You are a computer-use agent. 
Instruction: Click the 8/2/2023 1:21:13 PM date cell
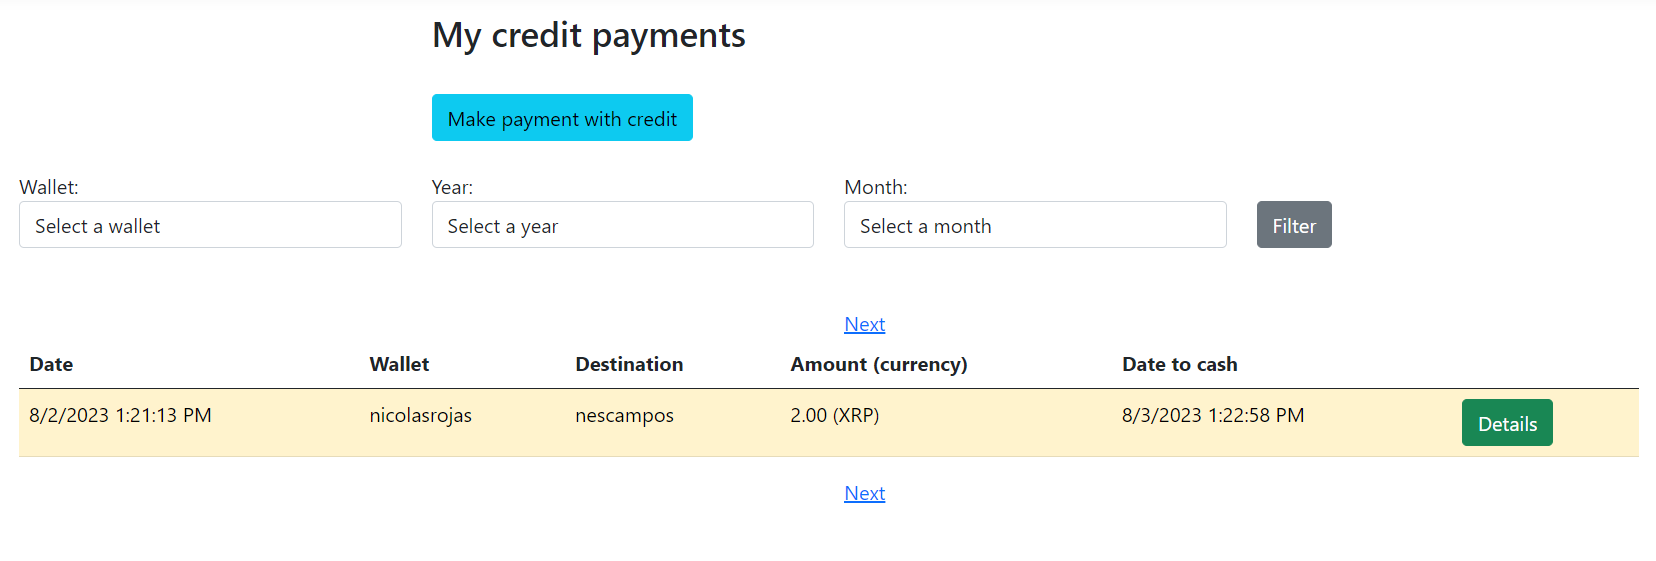pyautogui.click(x=120, y=415)
